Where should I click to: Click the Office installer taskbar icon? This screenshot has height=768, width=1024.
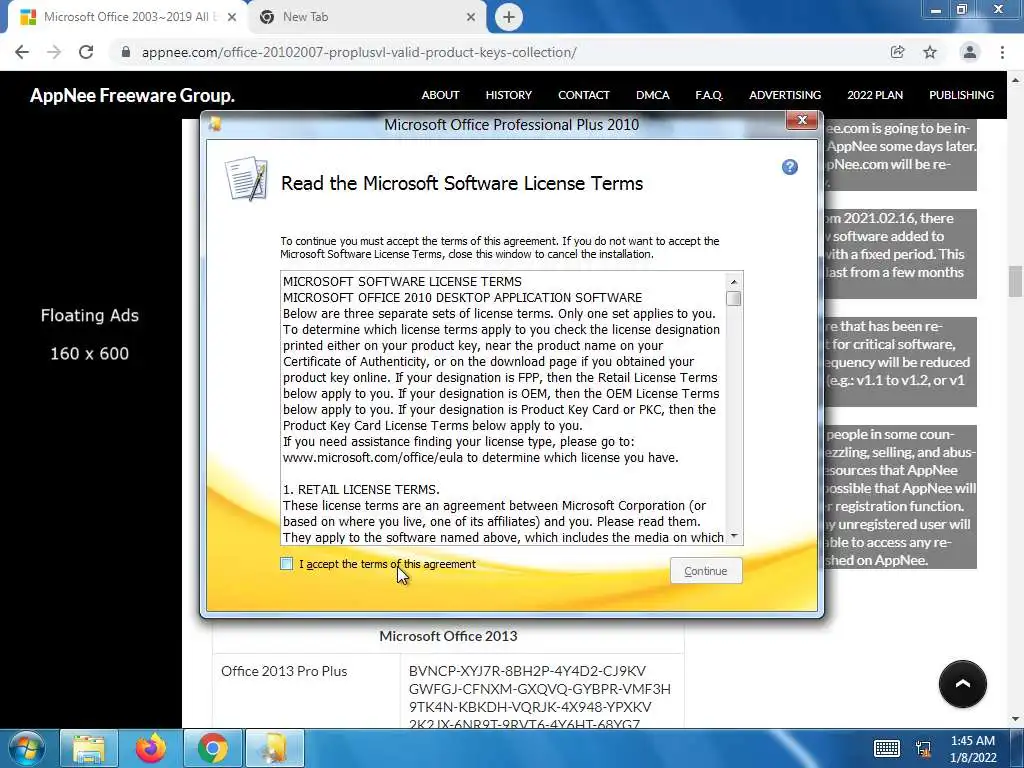[275, 748]
